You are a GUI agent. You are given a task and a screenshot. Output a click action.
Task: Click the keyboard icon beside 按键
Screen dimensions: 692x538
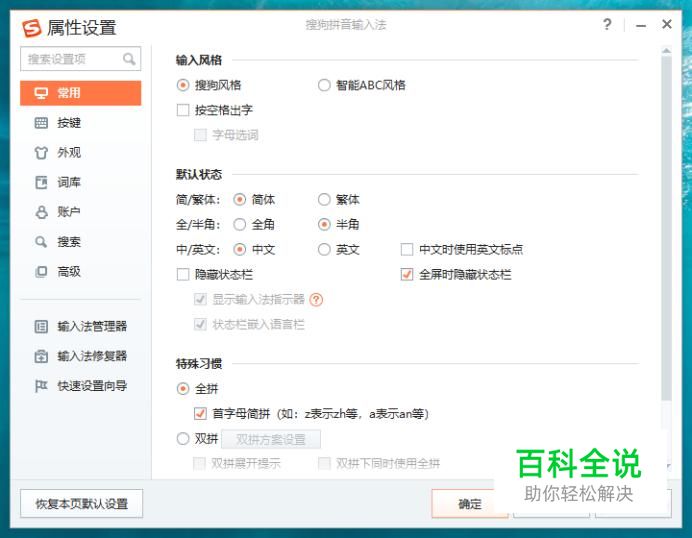41,123
